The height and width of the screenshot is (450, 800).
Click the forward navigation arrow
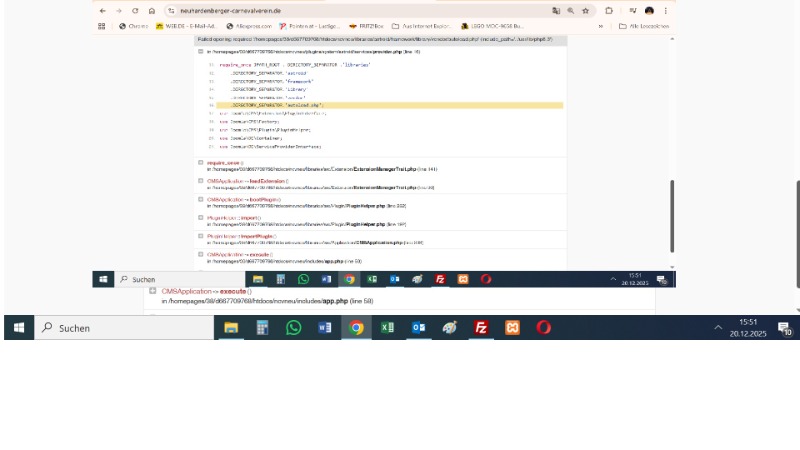pyautogui.click(x=119, y=10)
